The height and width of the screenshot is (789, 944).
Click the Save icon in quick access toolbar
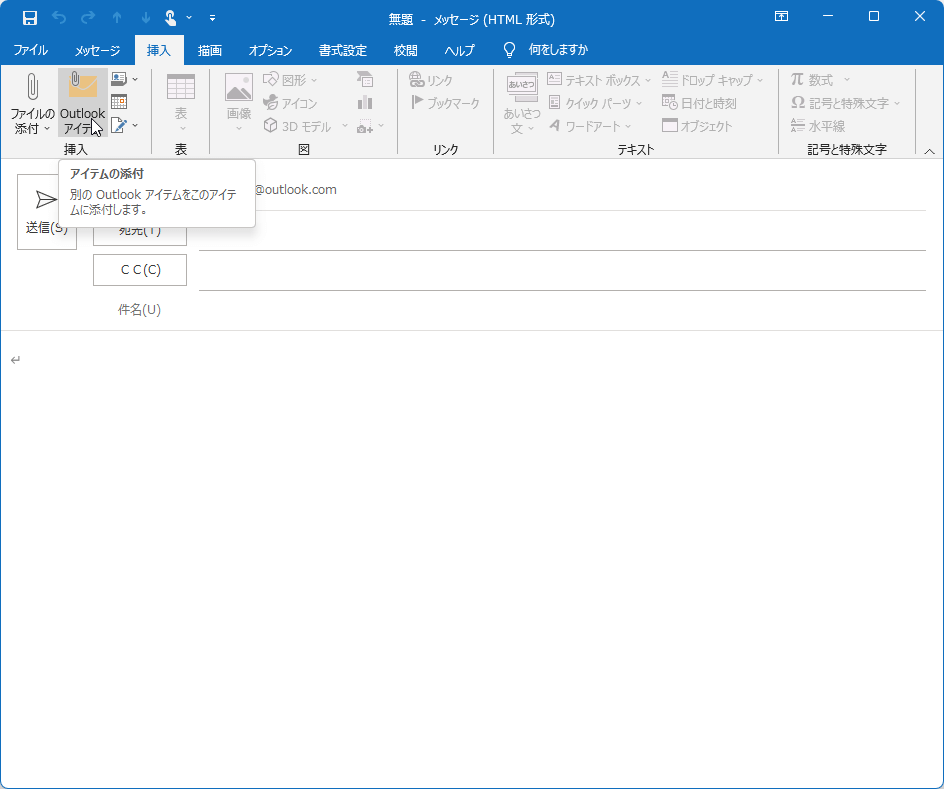[x=30, y=18]
